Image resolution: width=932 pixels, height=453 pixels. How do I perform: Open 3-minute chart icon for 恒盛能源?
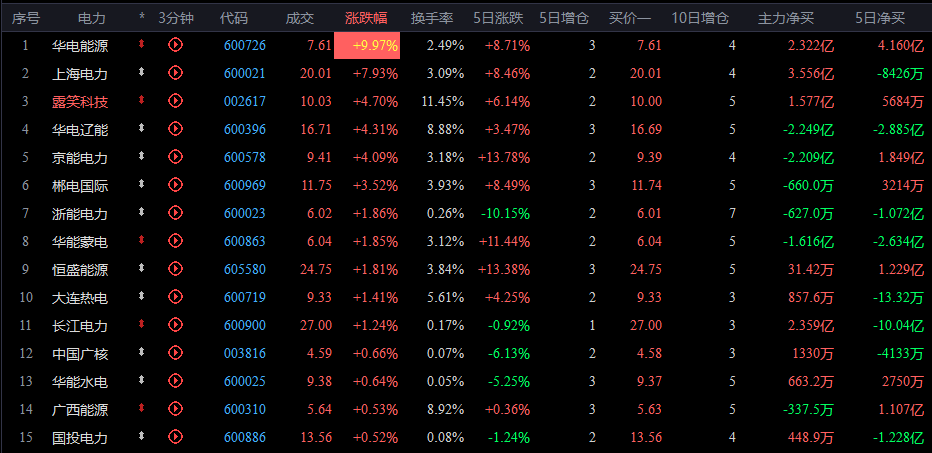point(175,269)
